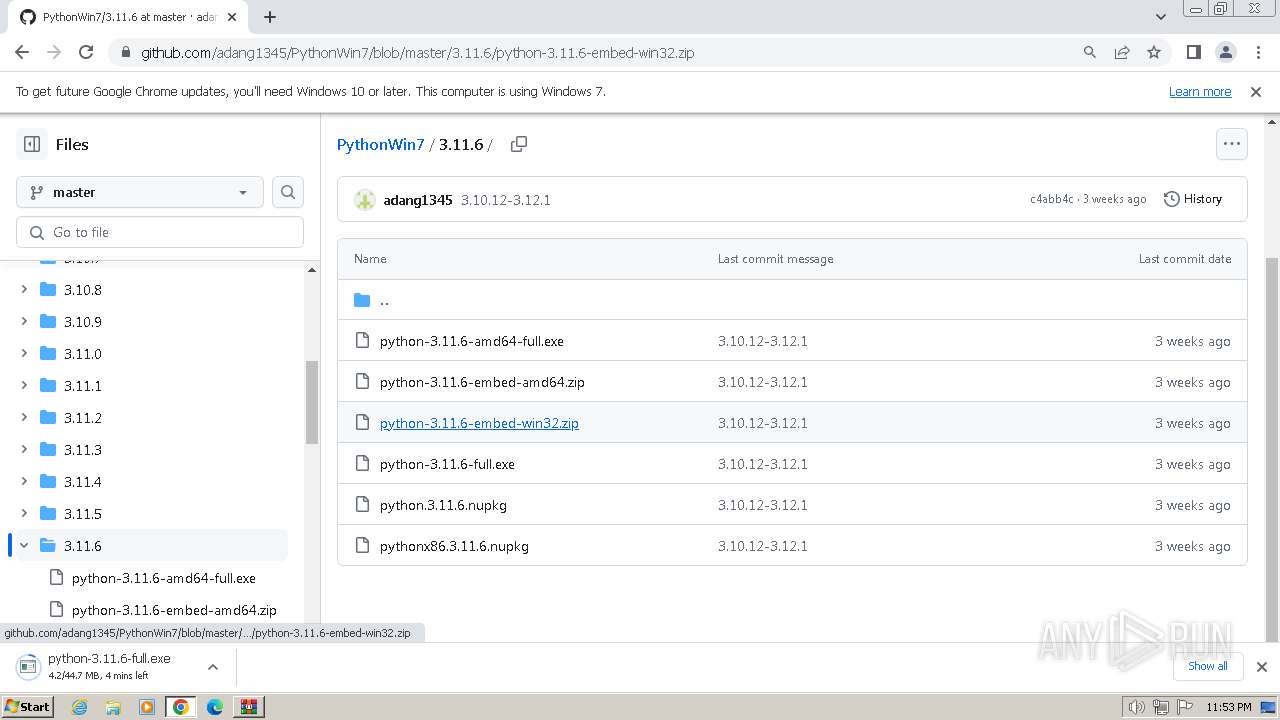Click the address bar URL
1280x720 pixels.
point(417,52)
